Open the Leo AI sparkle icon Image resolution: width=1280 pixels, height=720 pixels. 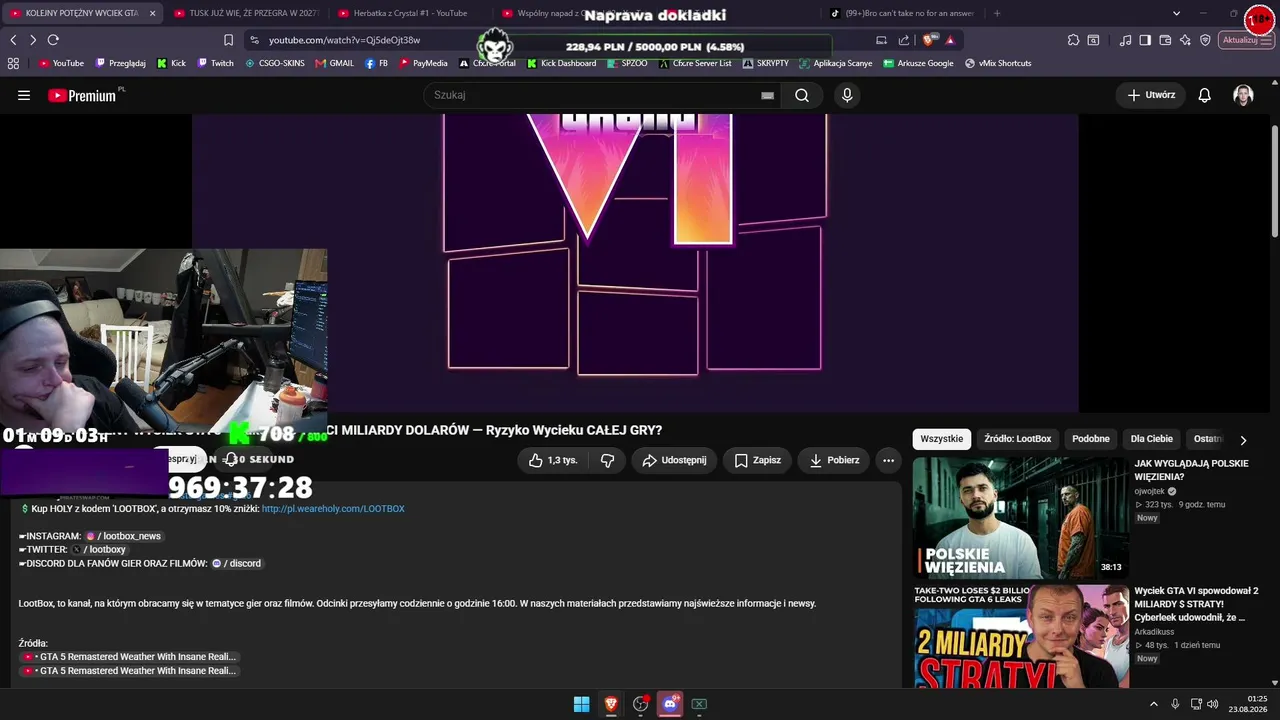(x=1185, y=40)
